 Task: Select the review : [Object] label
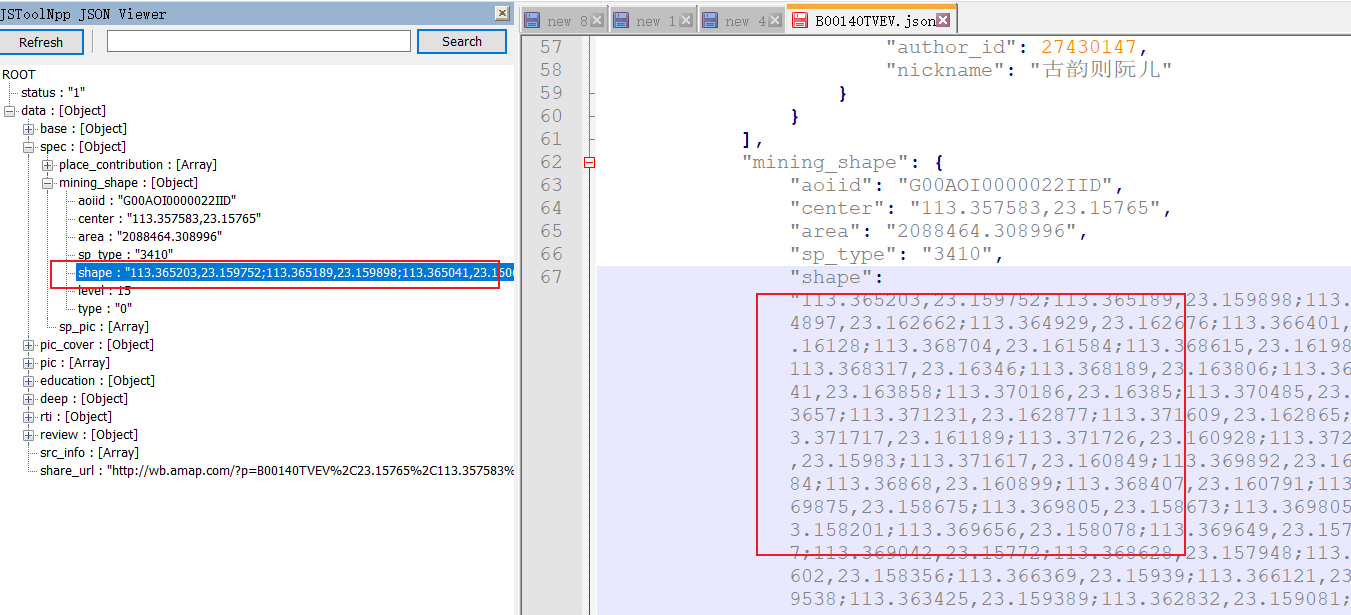tap(88, 435)
